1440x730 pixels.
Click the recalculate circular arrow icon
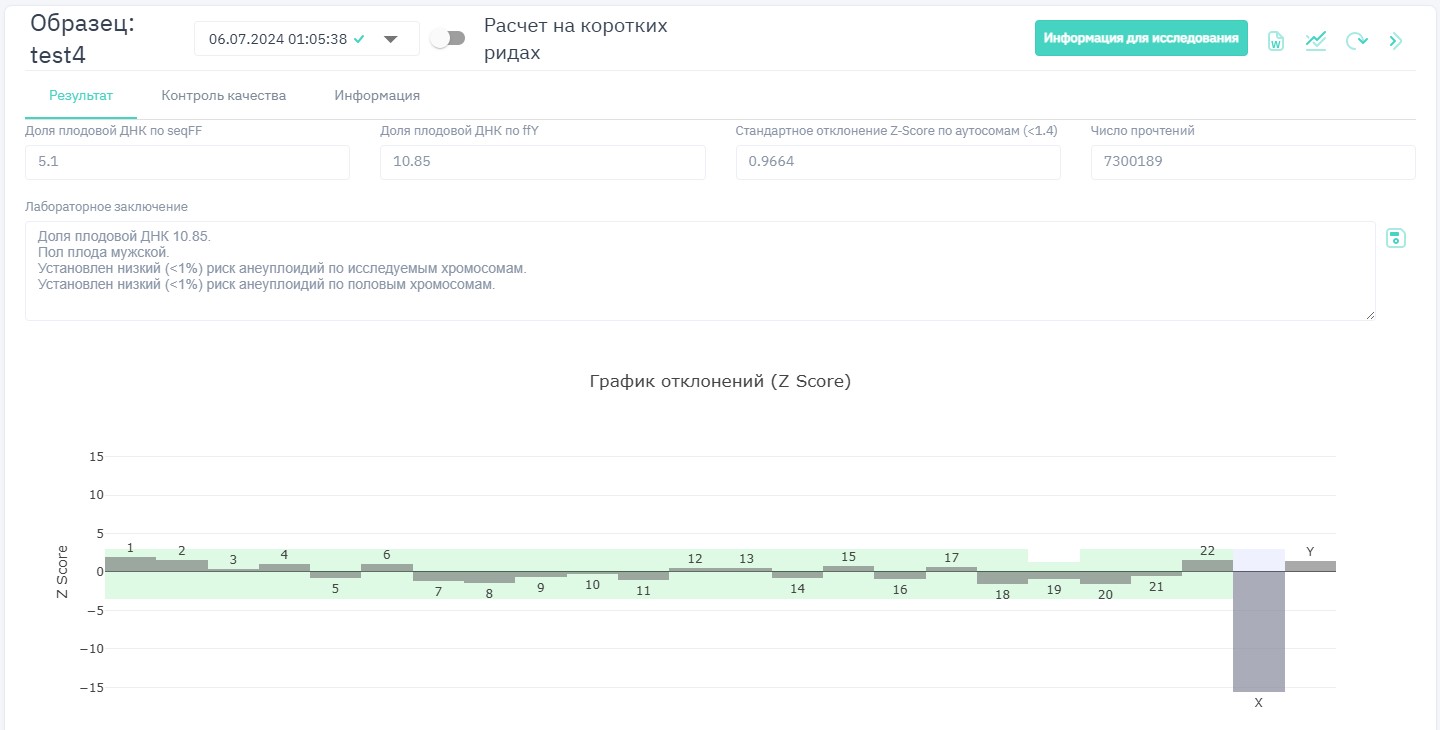point(1356,41)
